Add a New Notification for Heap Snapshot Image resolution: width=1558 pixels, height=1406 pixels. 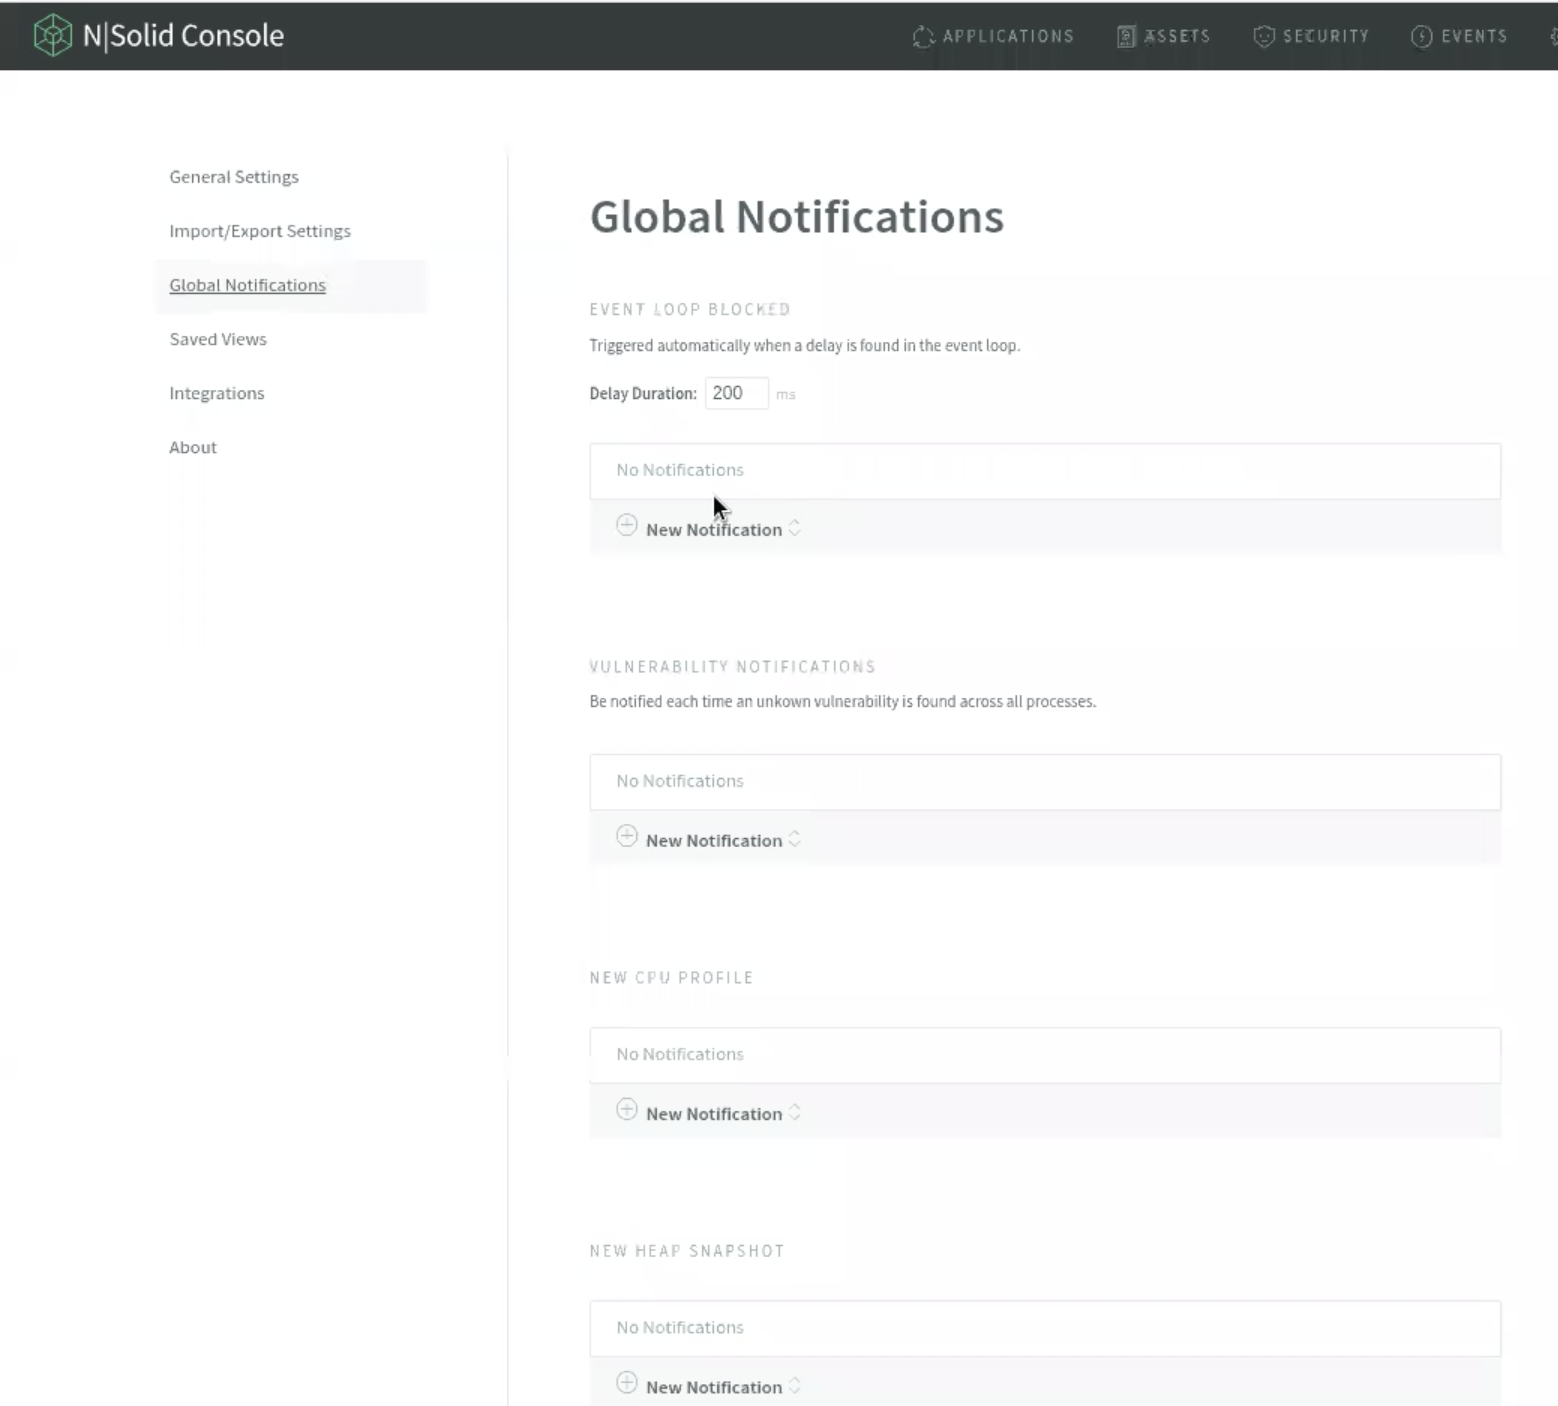(x=713, y=1386)
